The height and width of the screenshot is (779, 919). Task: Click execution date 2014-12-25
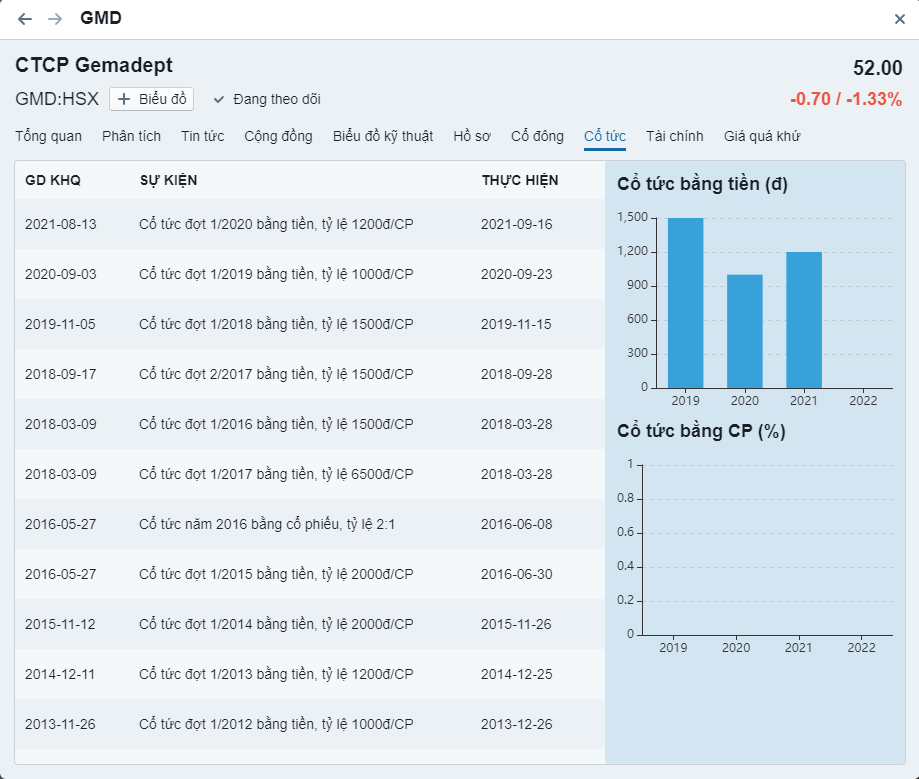pos(516,674)
